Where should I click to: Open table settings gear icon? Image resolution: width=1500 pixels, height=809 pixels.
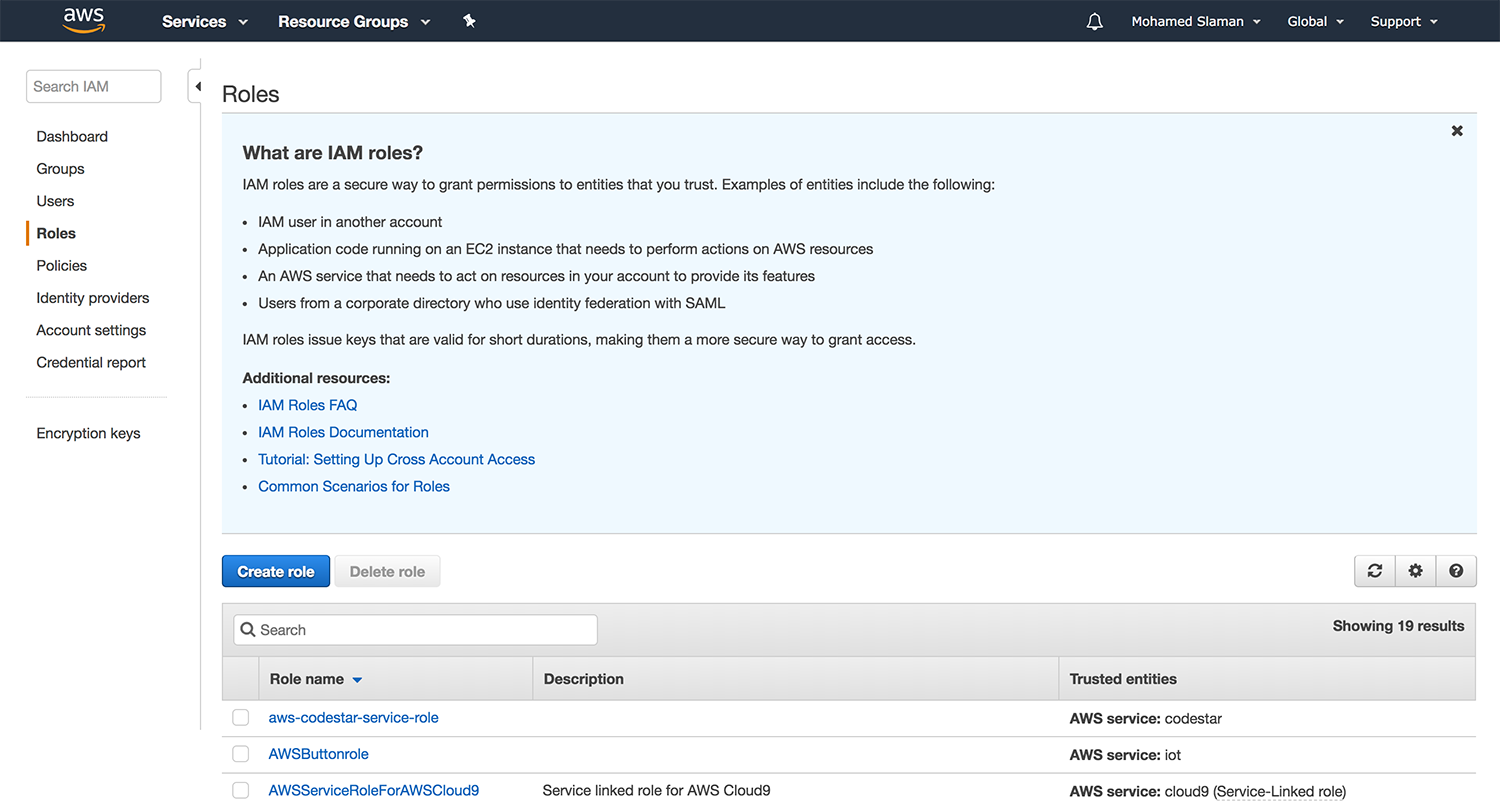(1415, 571)
